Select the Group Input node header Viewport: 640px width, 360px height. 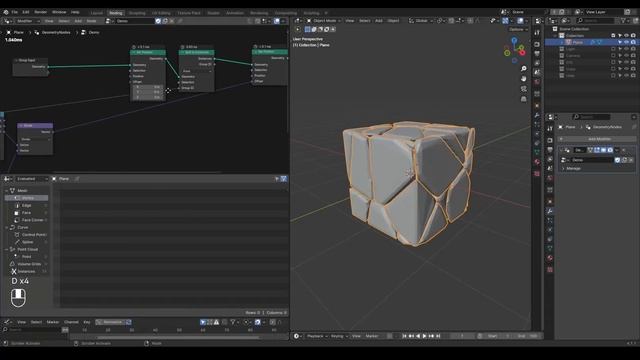(x=30, y=60)
